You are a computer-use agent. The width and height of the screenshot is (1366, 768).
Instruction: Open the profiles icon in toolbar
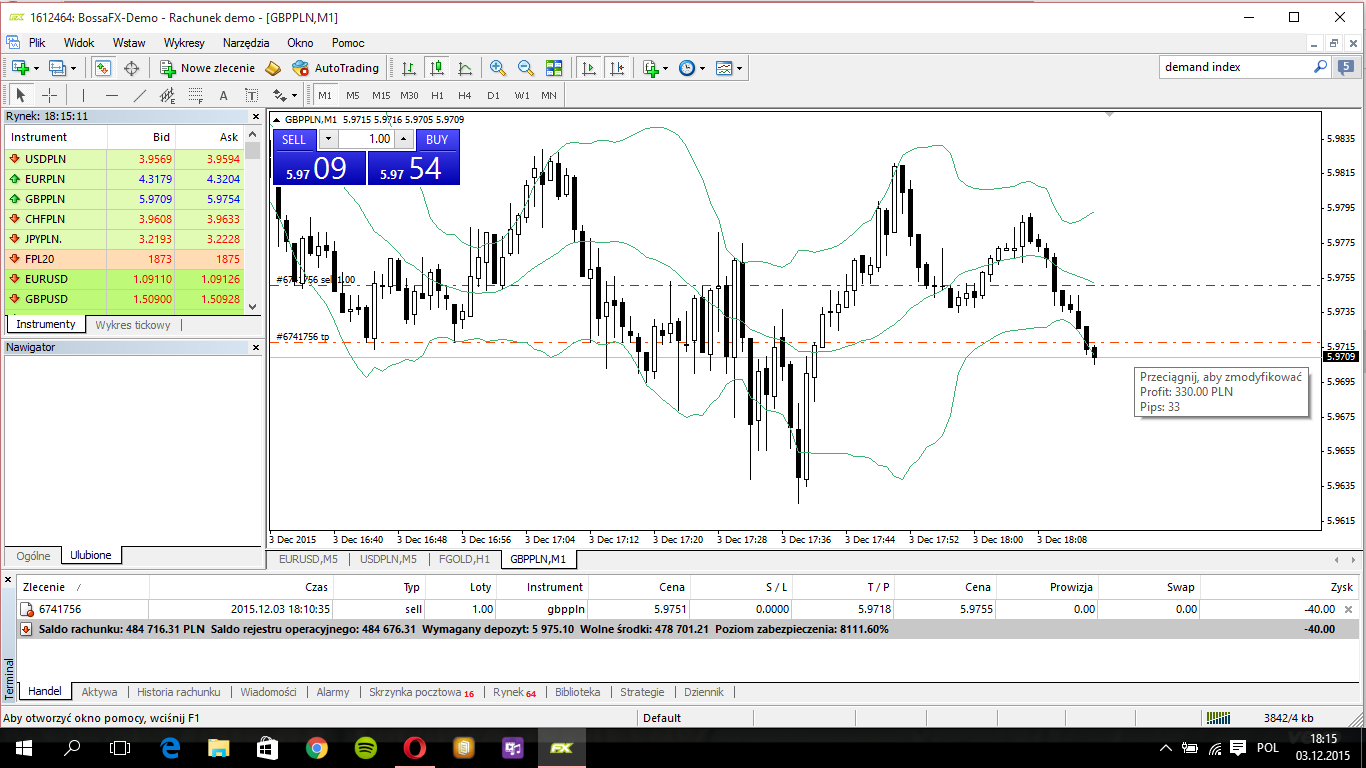point(56,68)
